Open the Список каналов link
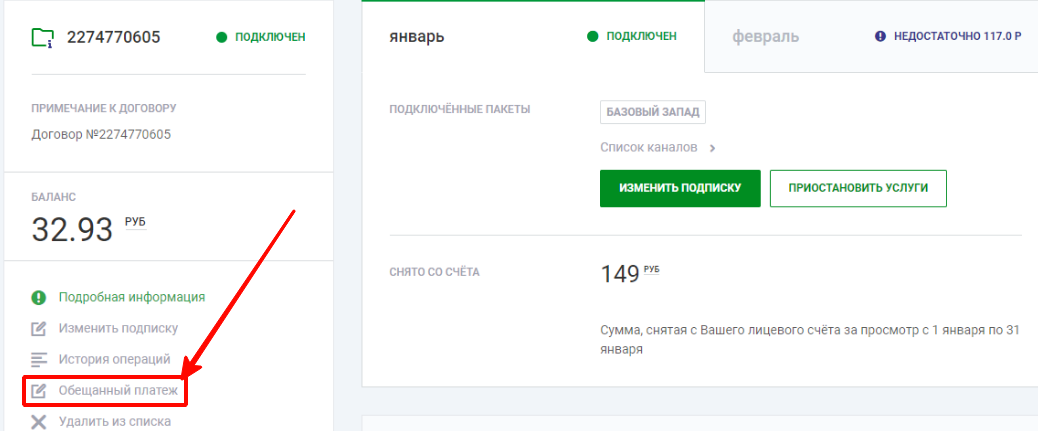This screenshot has height=431, width=1038. [648, 147]
